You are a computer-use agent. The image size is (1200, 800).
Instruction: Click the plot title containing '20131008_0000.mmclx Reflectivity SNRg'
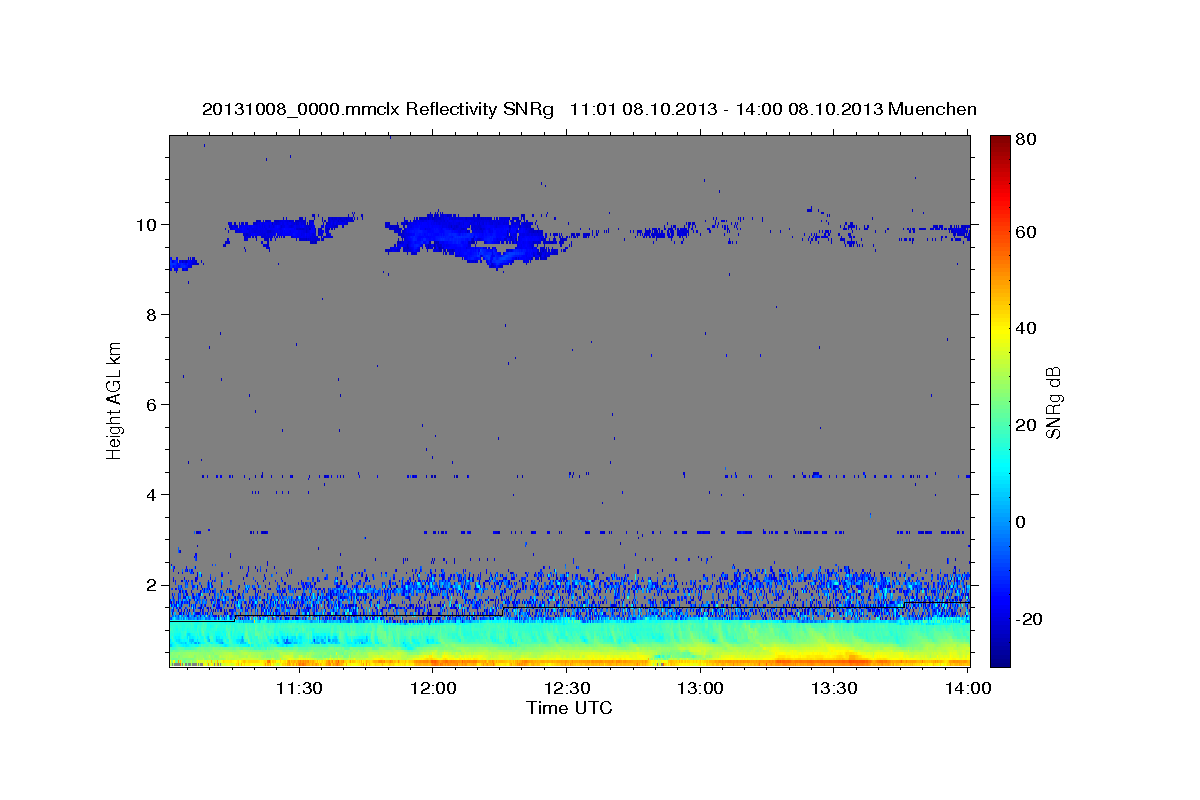[589, 109]
